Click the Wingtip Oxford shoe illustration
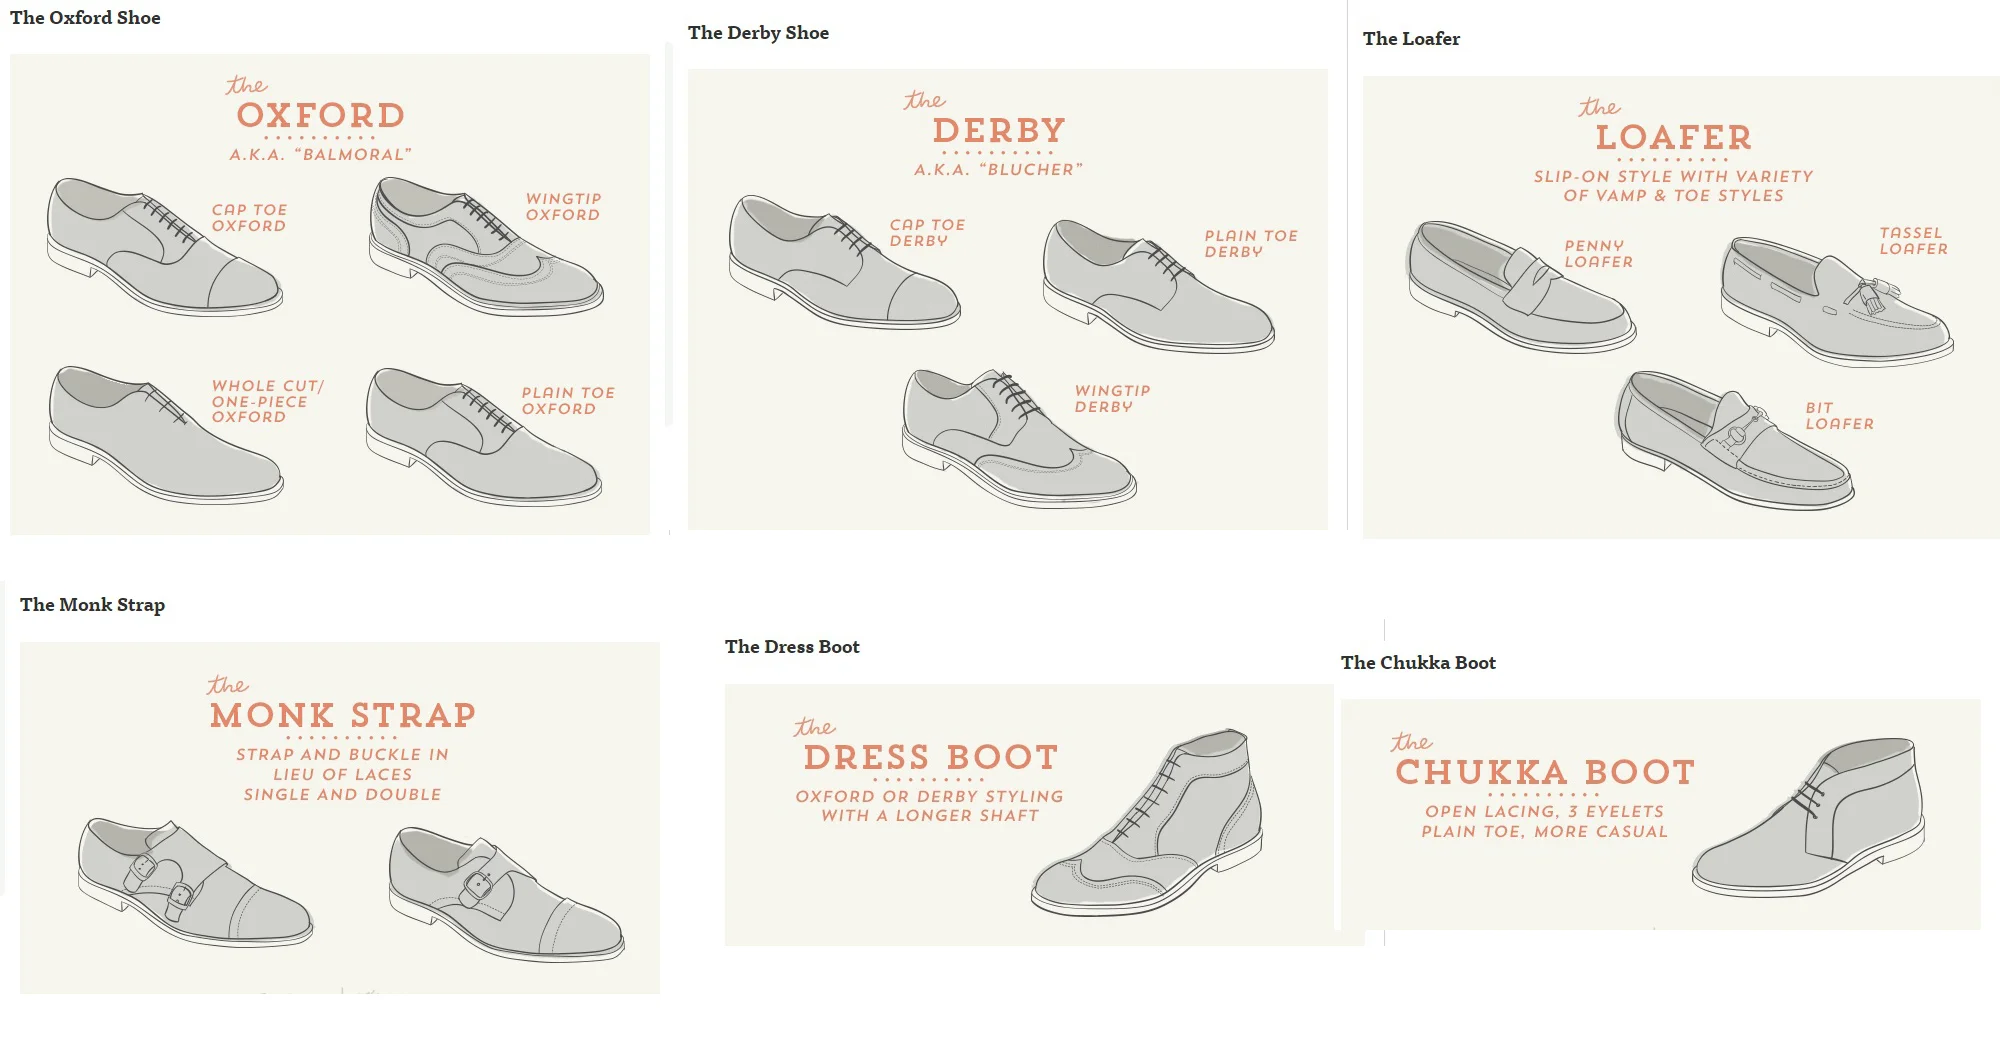This screenshot has height=1062, width=2000. click(486, 246)
